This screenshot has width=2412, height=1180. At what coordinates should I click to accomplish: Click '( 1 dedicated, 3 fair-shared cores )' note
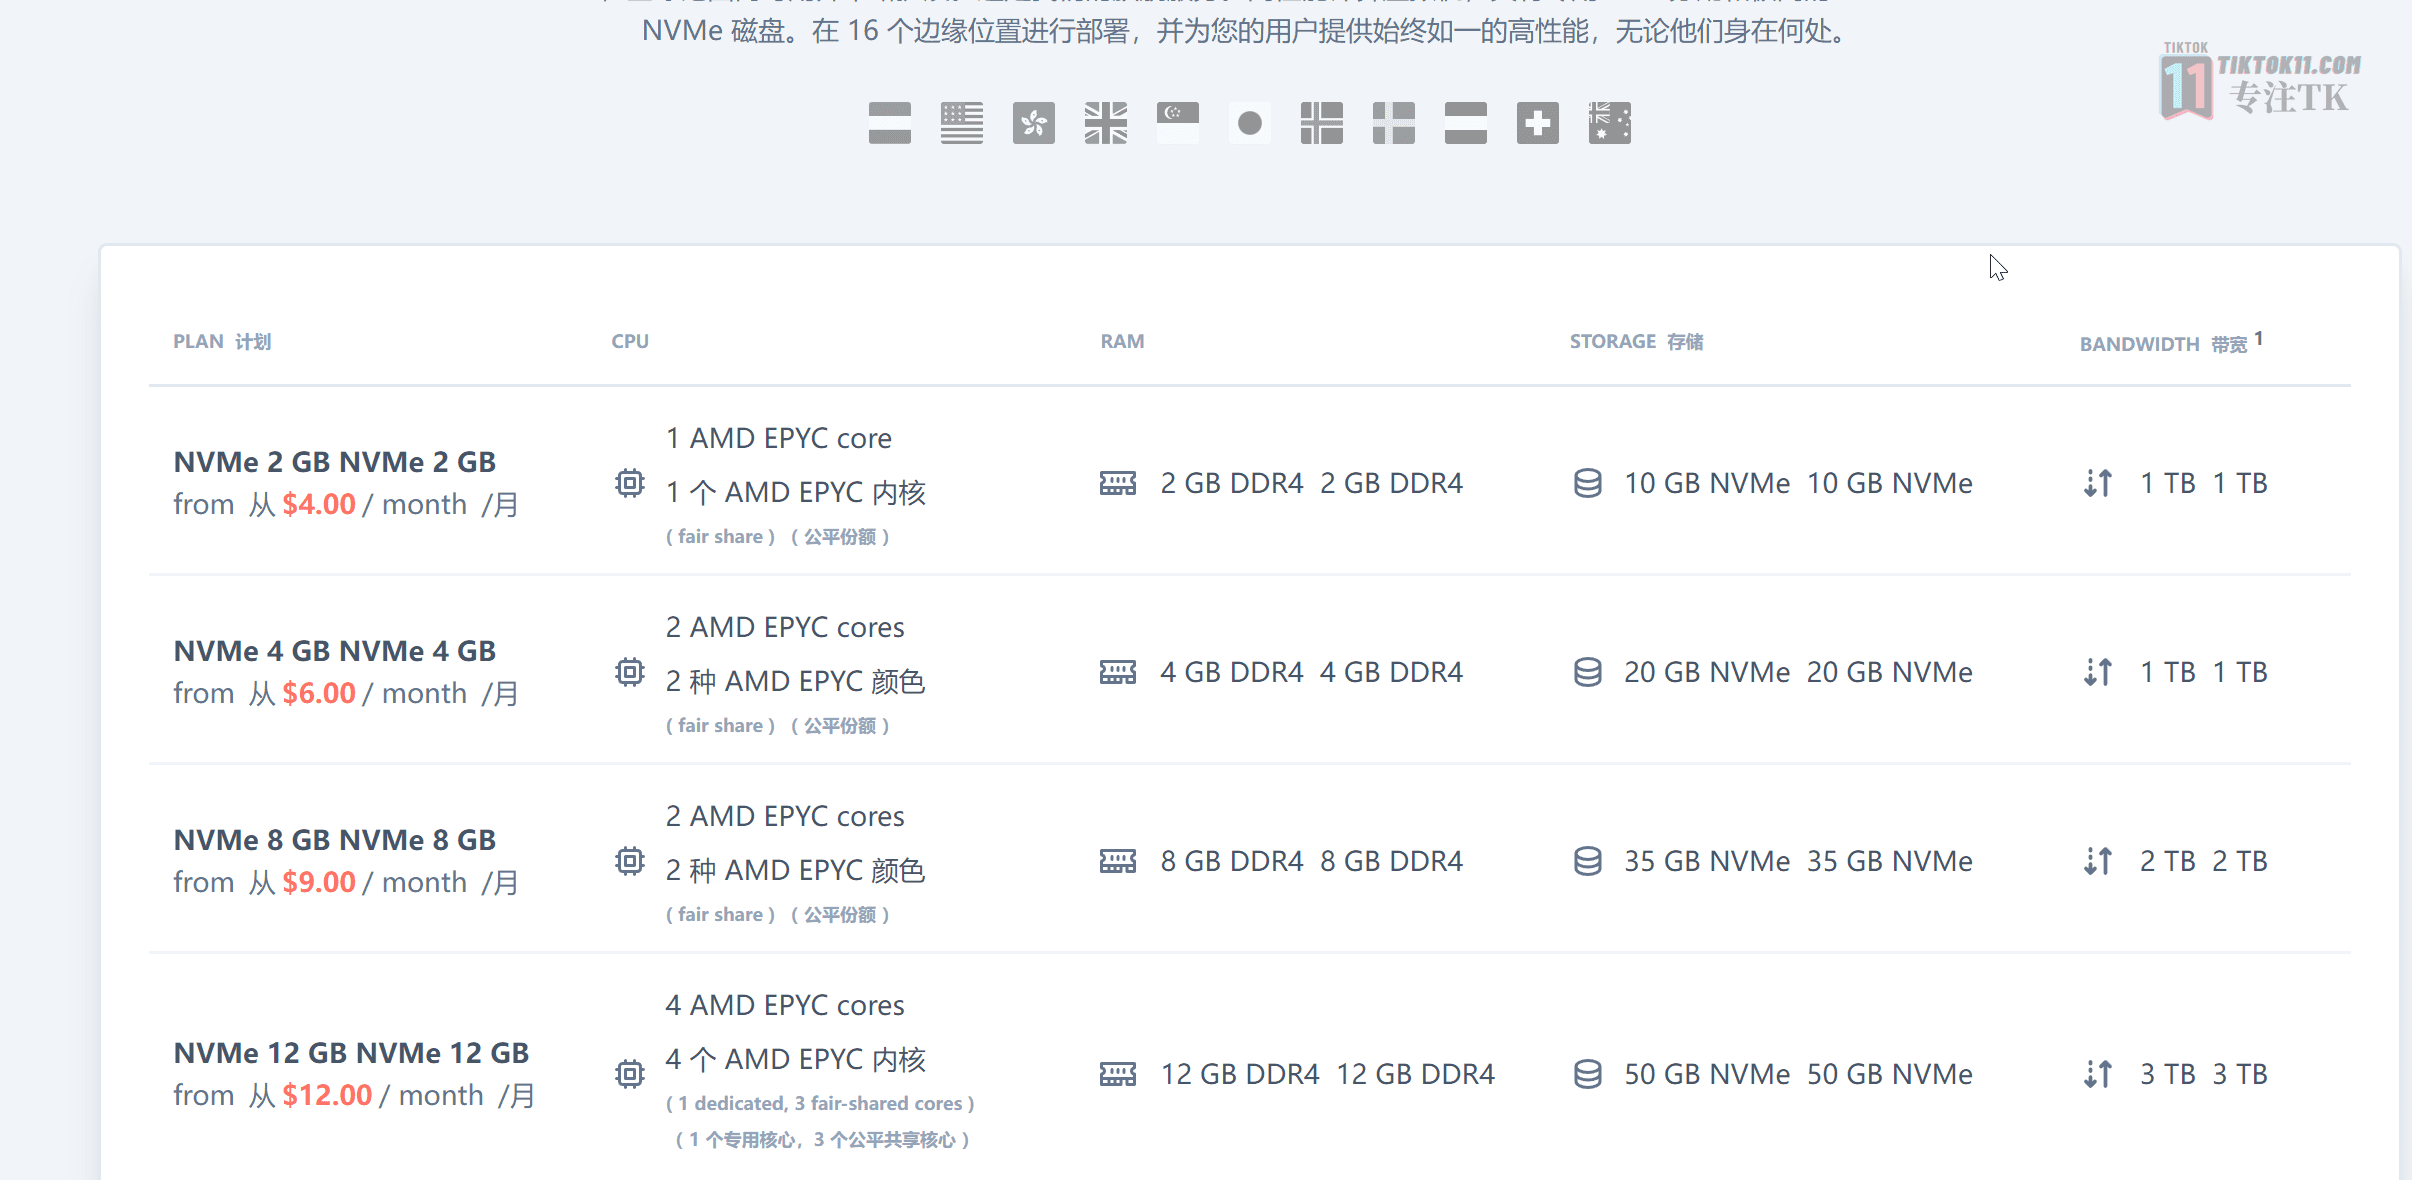(820, 1103)
